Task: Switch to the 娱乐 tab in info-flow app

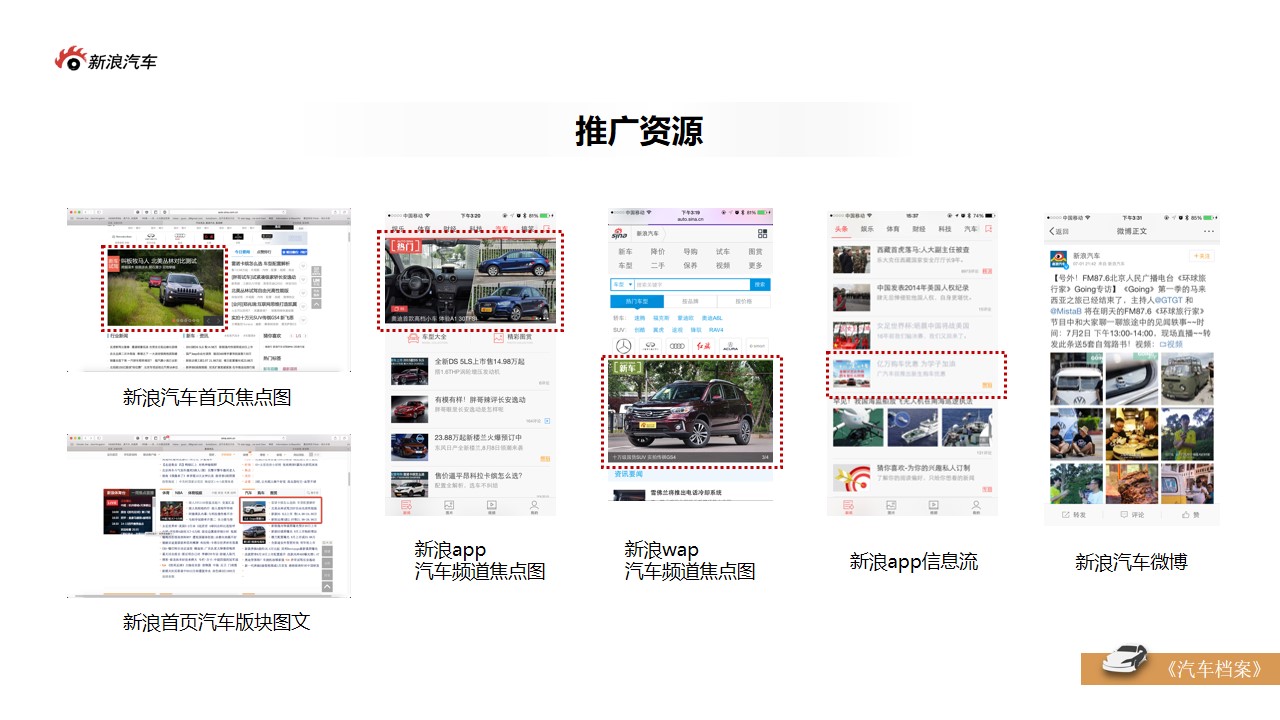Action: pos(867,229)
